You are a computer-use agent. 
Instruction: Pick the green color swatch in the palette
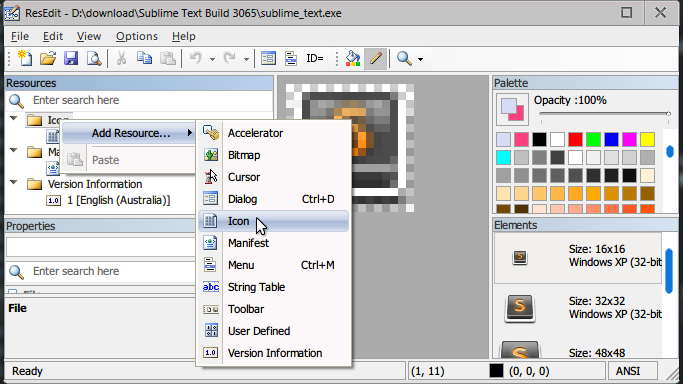(x=593, y=139)
